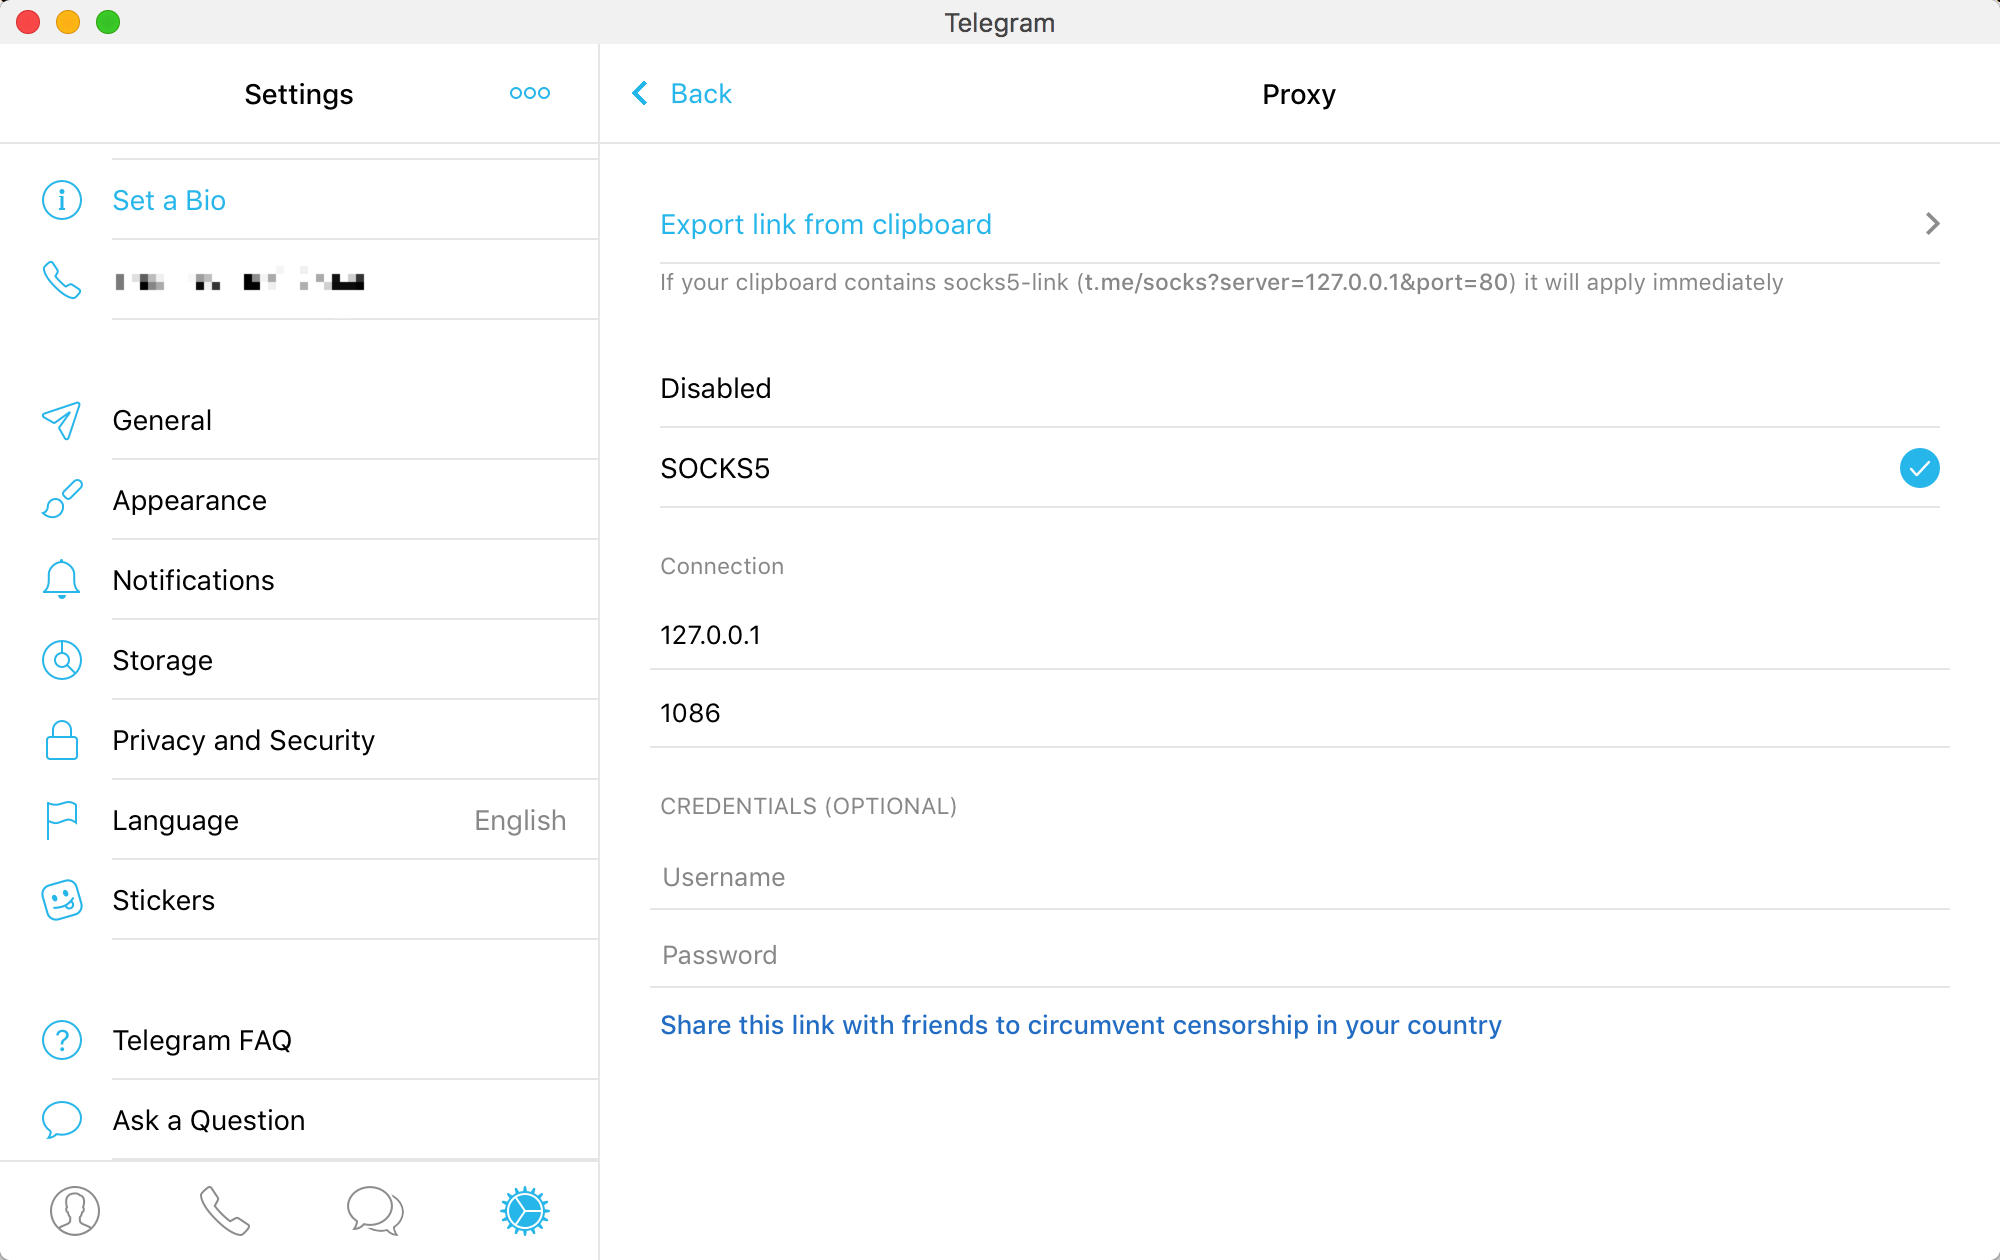Screen dimensions: 2000x1260
Task: Click the proxy port field showing 1086
Action: [x=690, y=713]
